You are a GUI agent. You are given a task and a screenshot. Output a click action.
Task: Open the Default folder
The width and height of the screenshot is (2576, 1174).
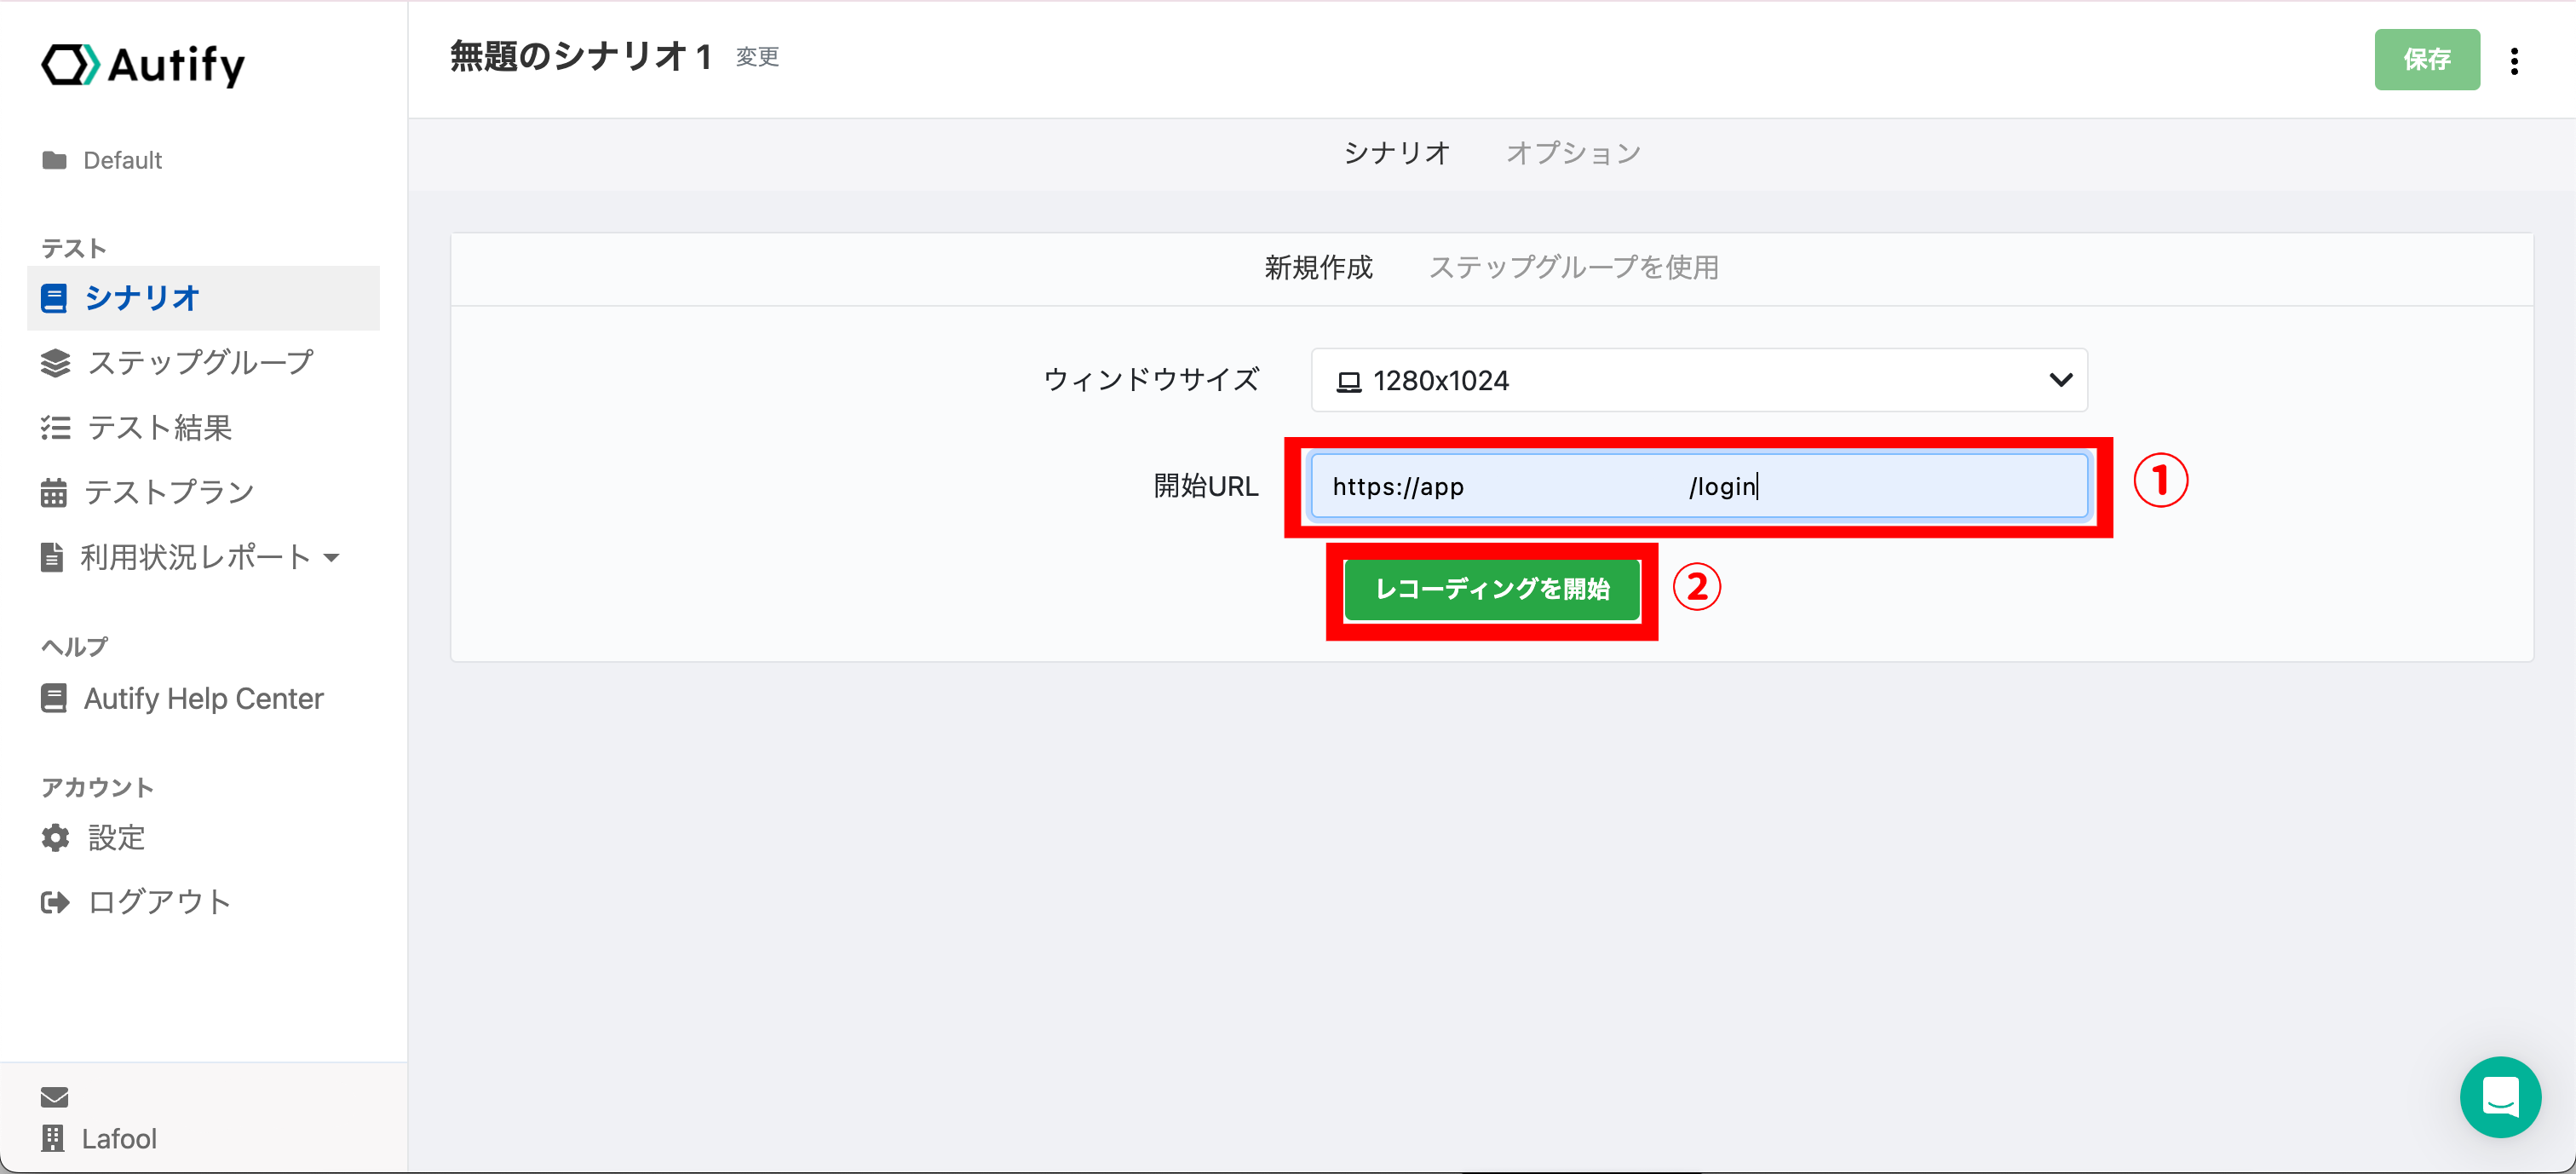[122, 159]
